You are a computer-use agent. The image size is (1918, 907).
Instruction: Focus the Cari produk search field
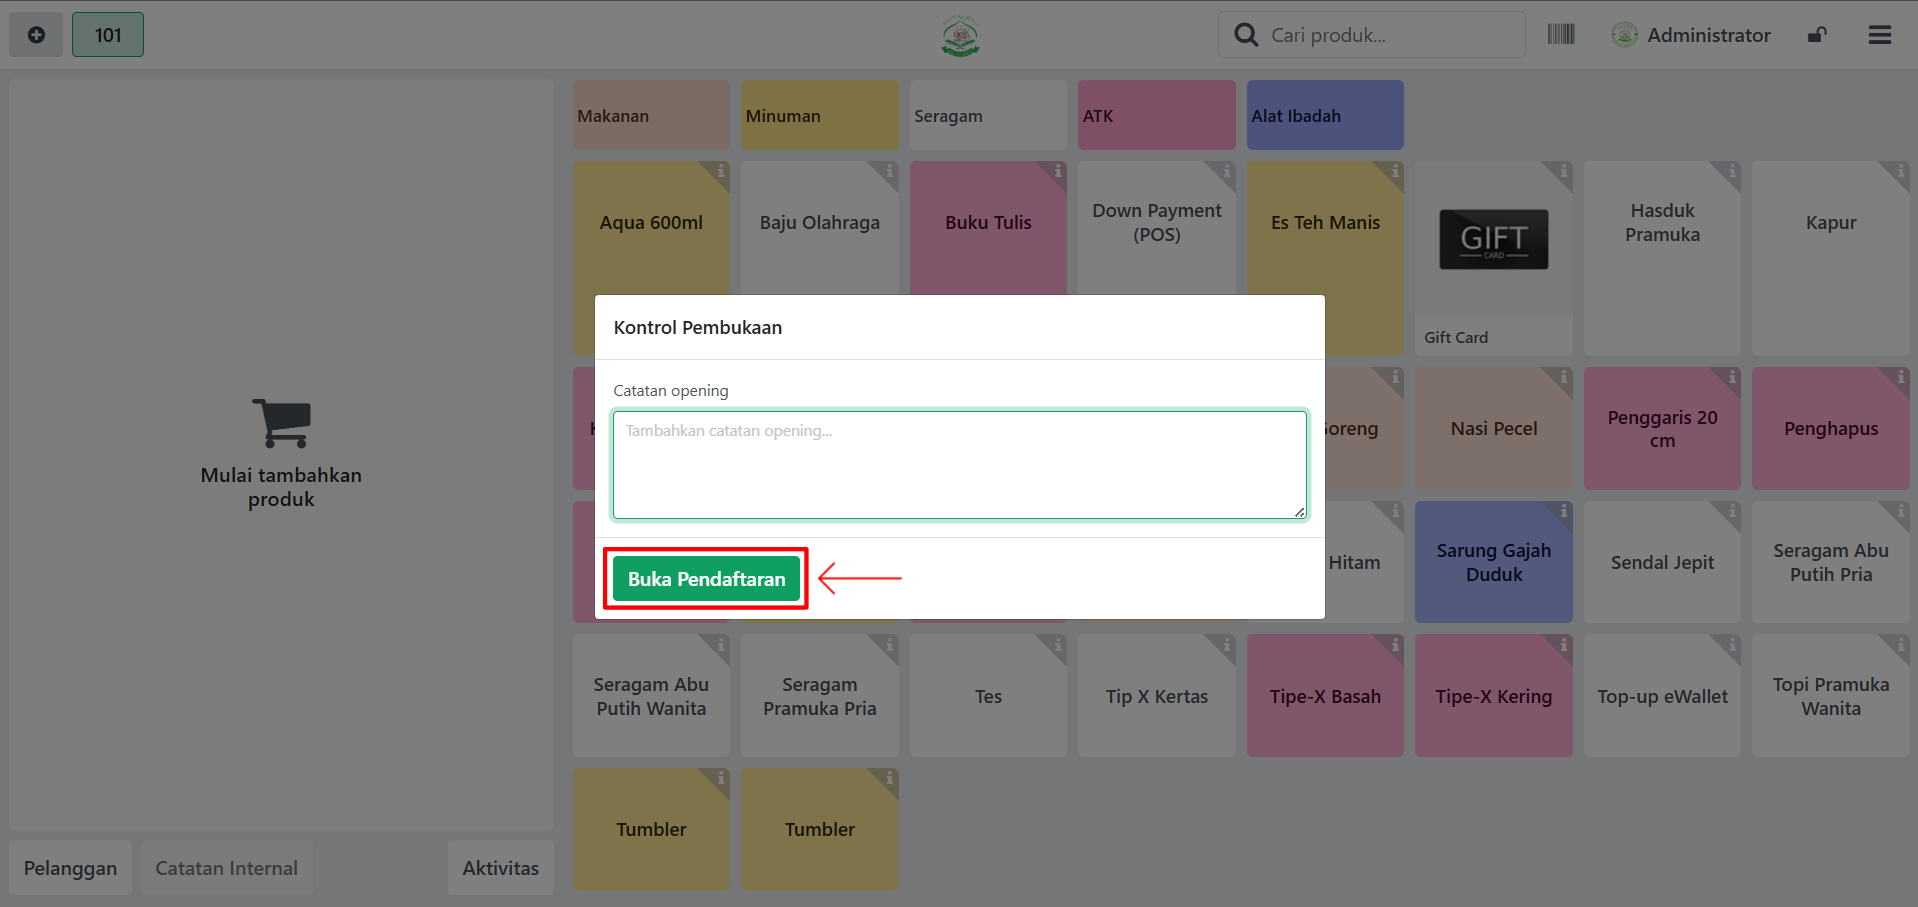pyautogui.click(x=1390, y=35)
